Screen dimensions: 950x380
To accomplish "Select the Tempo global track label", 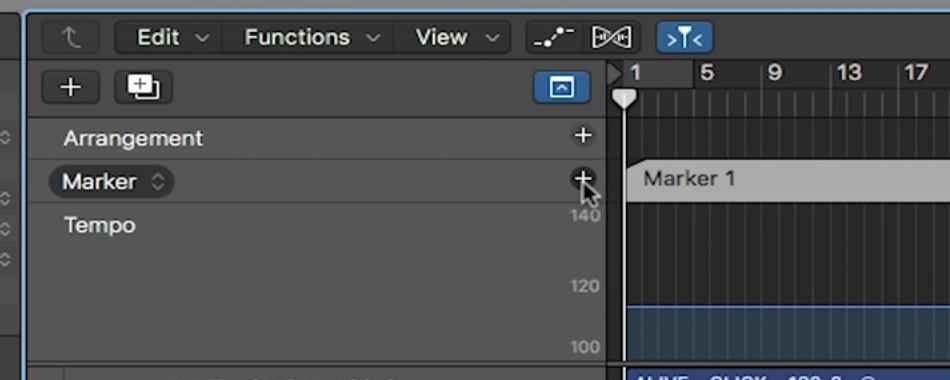I will [x=100, y=225].
